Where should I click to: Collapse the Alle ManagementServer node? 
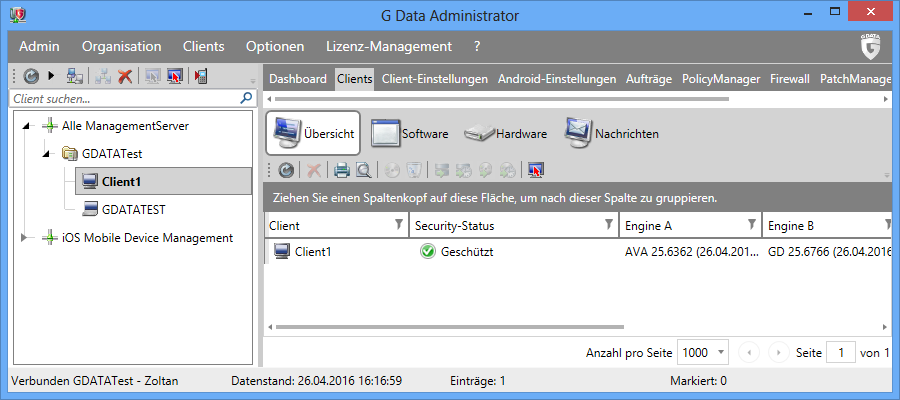25,126
